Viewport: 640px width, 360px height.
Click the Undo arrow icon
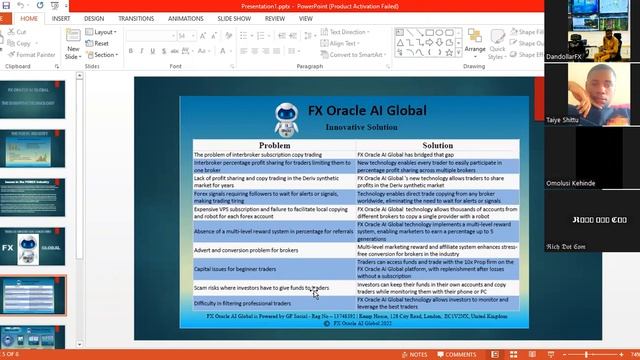[20, 6]
